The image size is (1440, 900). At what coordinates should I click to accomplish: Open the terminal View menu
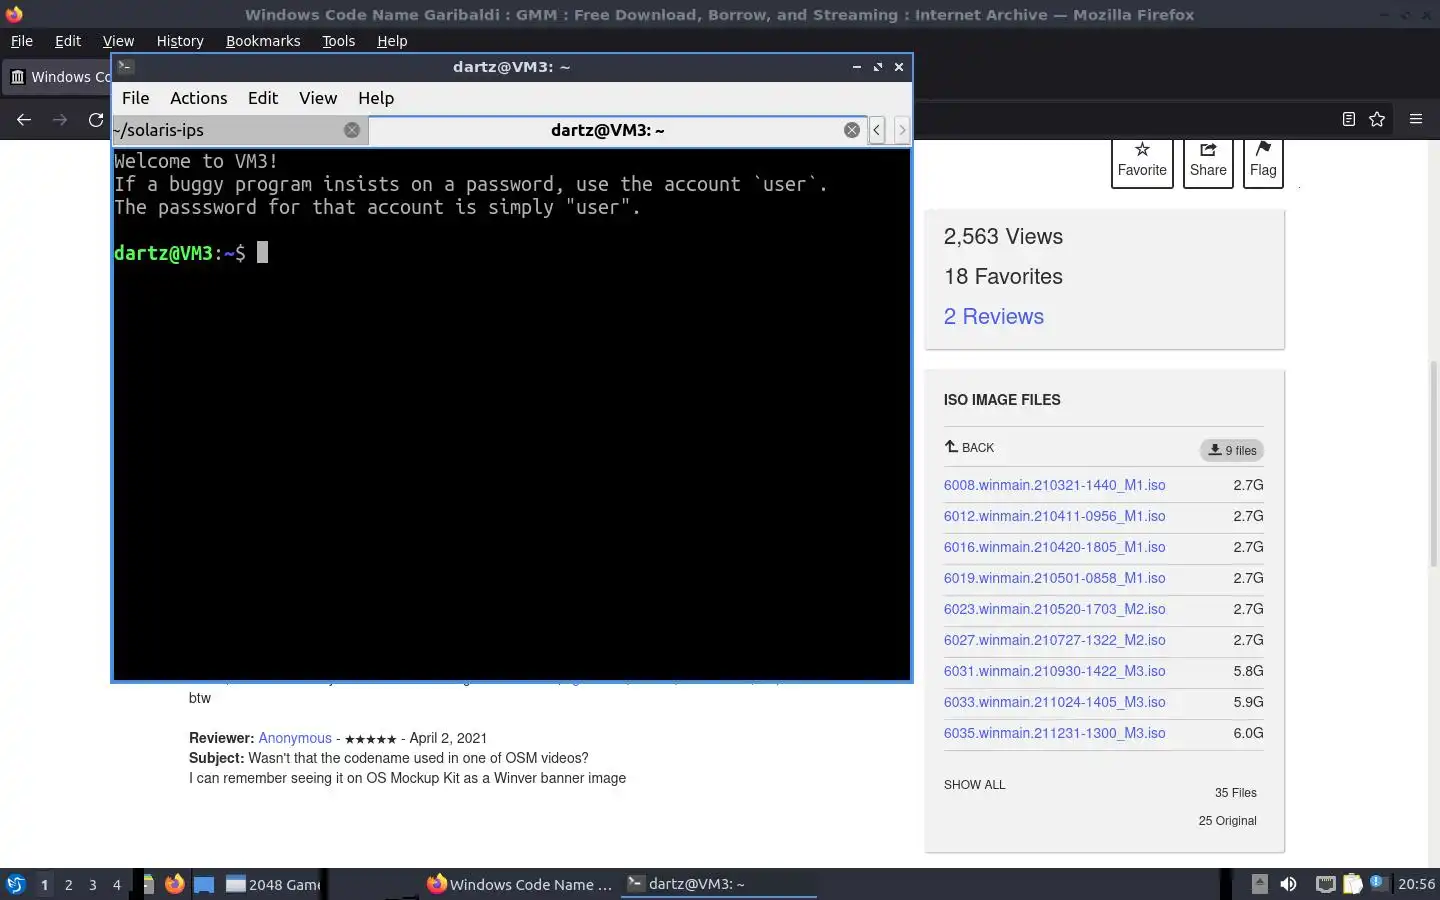coord(318,98)
